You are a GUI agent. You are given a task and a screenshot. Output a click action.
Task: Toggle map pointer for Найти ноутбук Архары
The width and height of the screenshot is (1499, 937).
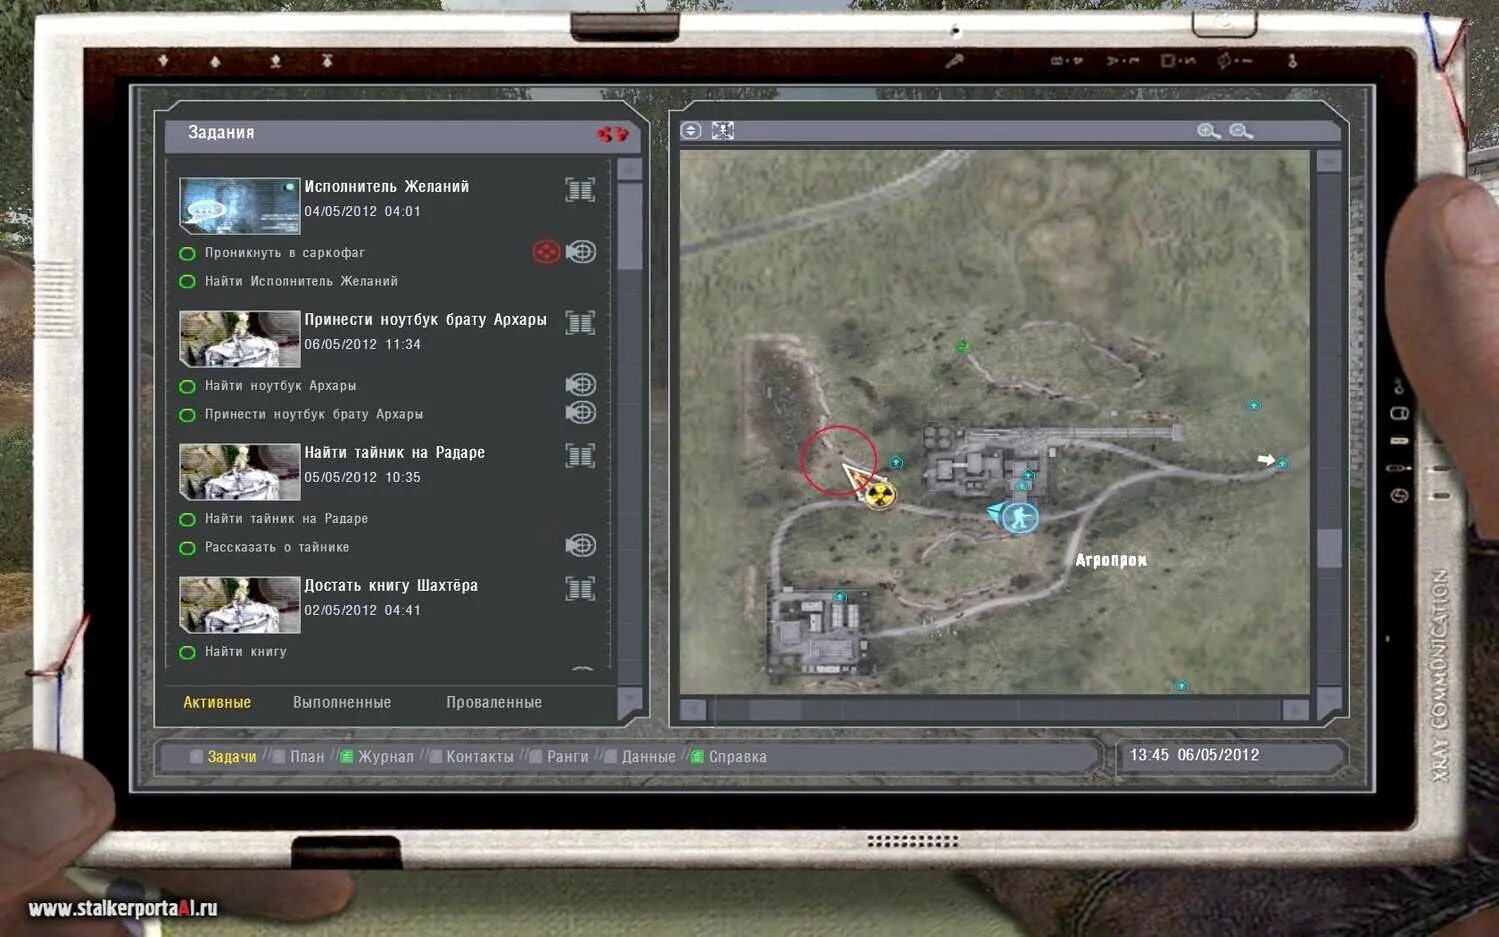click(x=581, y=384)
